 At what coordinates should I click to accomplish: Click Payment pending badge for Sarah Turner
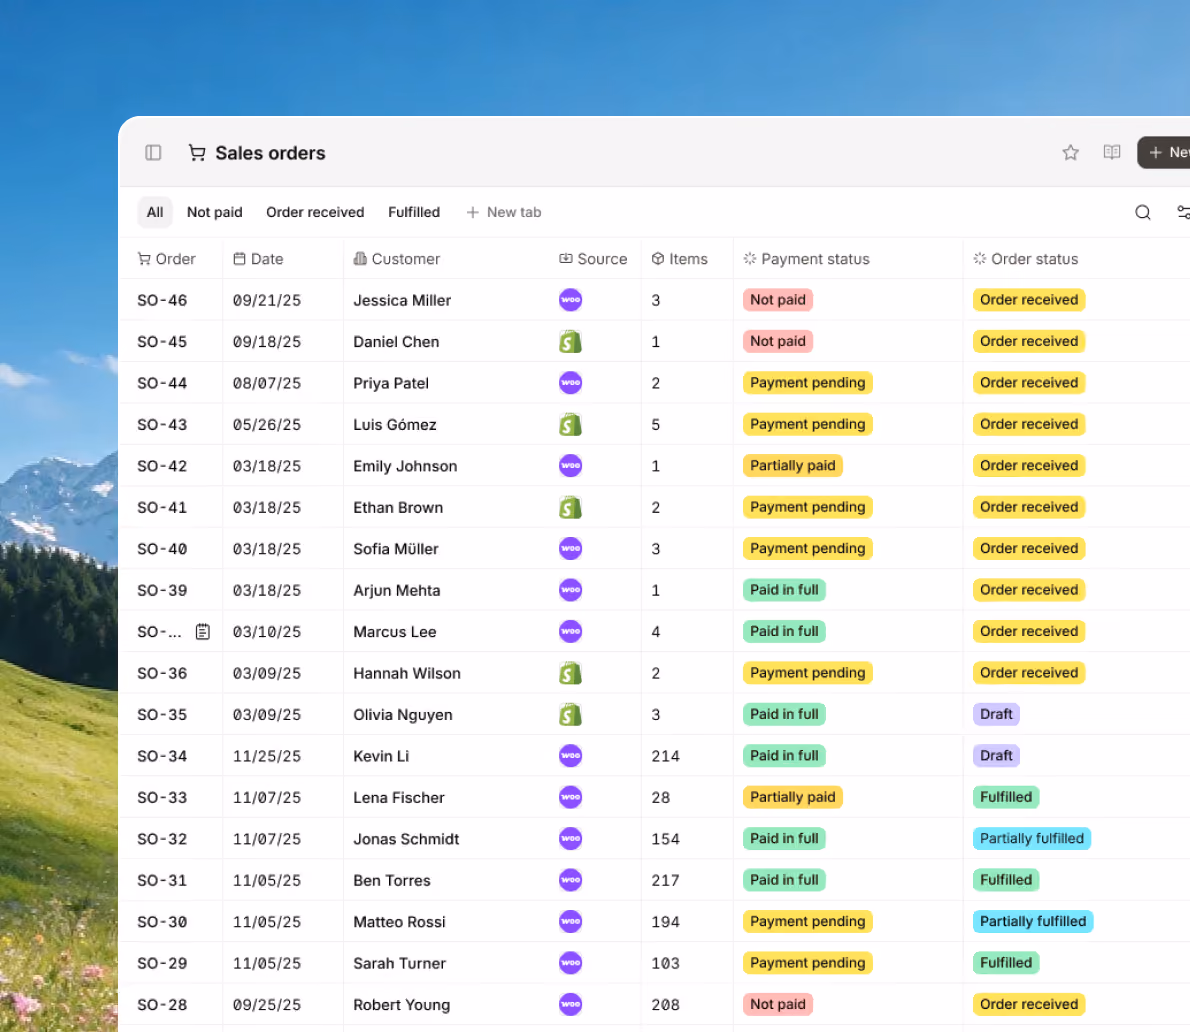tap(808, 963)
